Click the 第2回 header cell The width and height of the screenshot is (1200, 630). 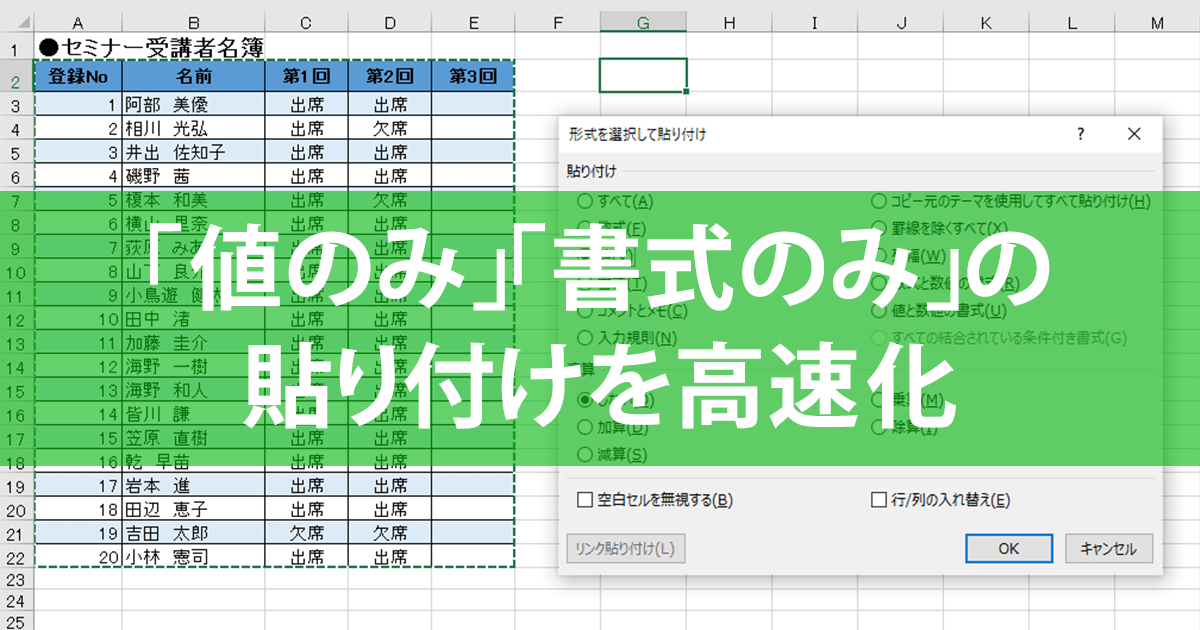point(390,76)
